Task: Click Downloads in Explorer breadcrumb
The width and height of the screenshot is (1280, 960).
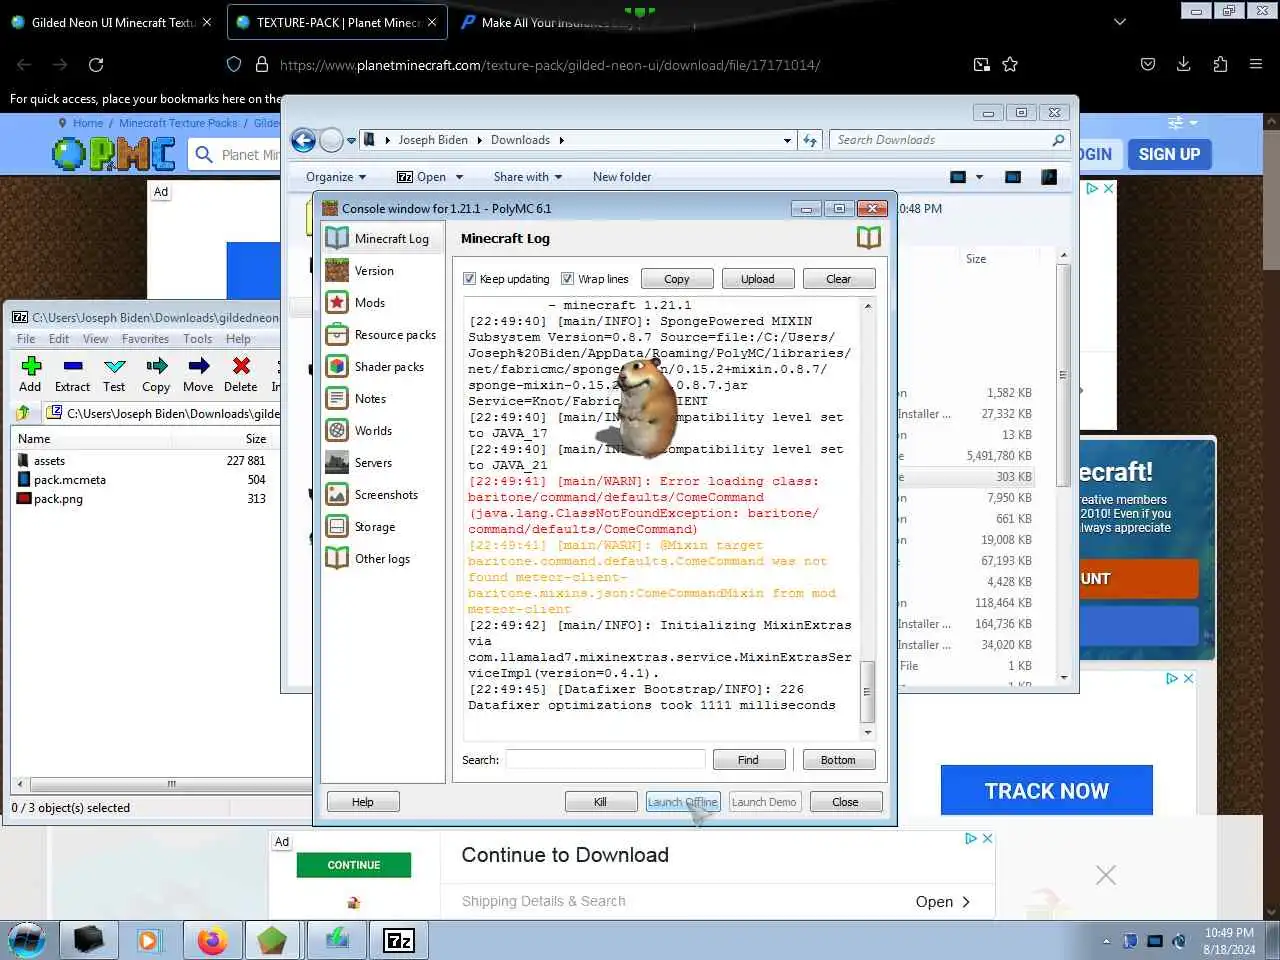Action: (x=520, y=140)
